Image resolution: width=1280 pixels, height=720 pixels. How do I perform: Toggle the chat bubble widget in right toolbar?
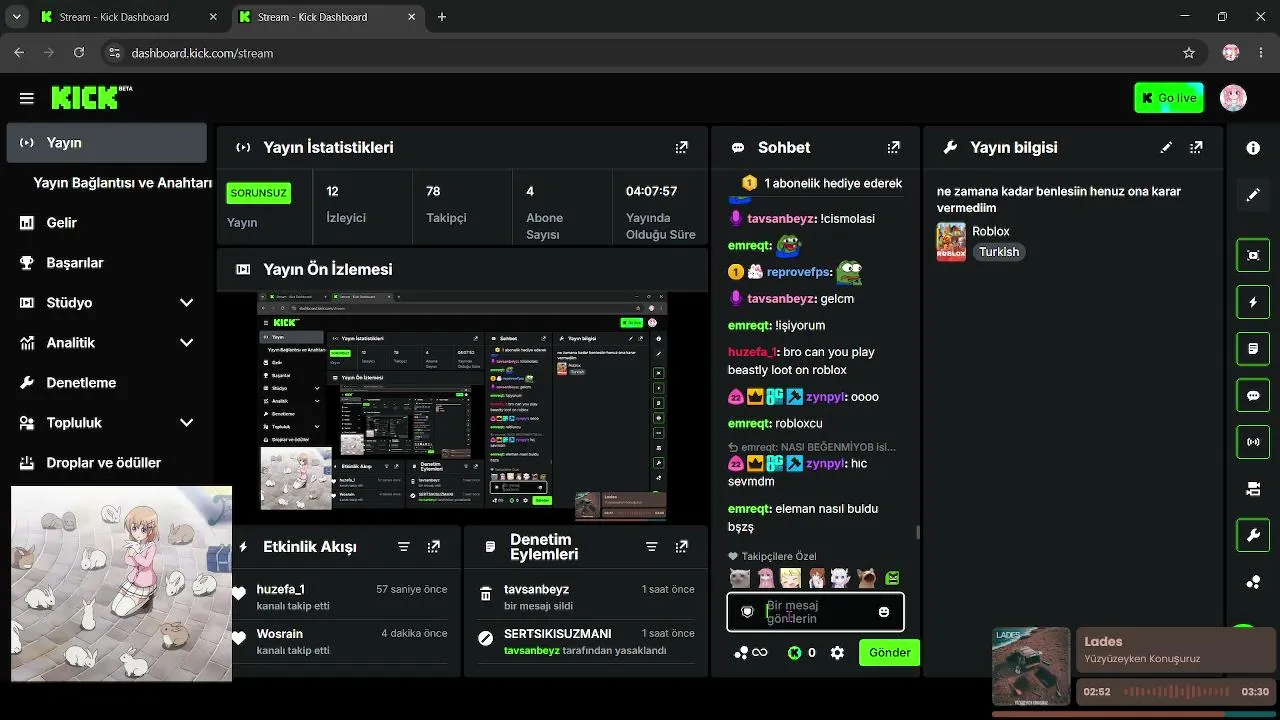pyautogui.click(x=1253, y=395)
